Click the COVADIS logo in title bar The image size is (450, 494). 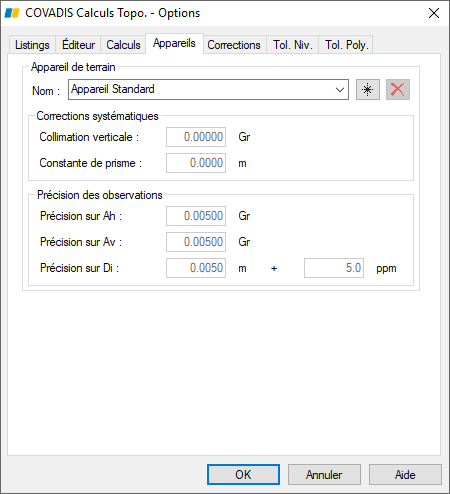(12, 13)
